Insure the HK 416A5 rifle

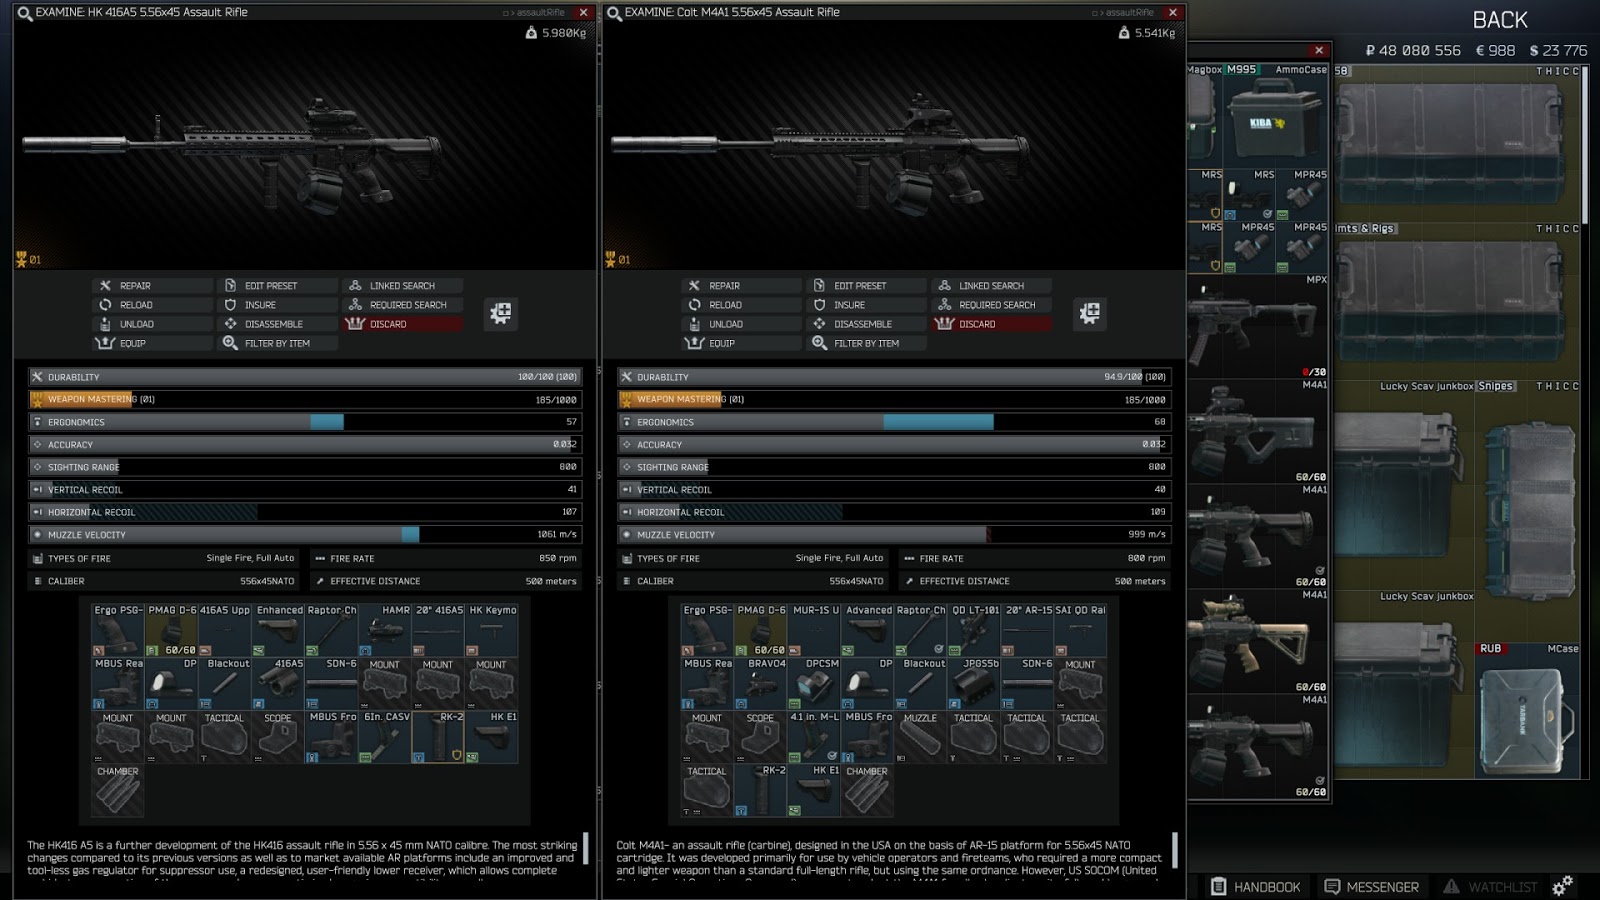pyautogui.click(x=277, y=305)
